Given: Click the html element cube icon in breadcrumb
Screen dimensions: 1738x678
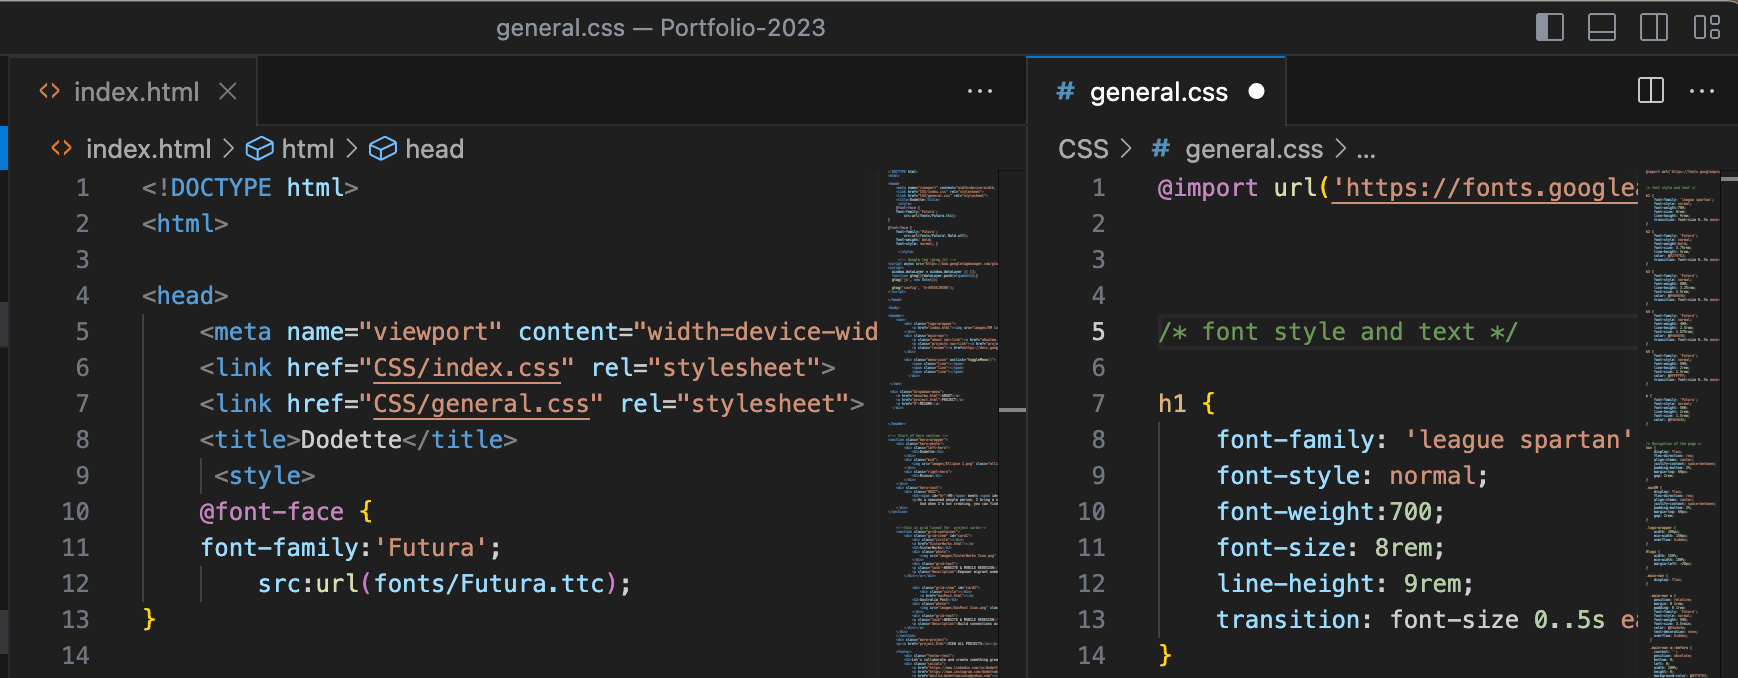Looking at the screenshot, I should (x=259, y=149).
